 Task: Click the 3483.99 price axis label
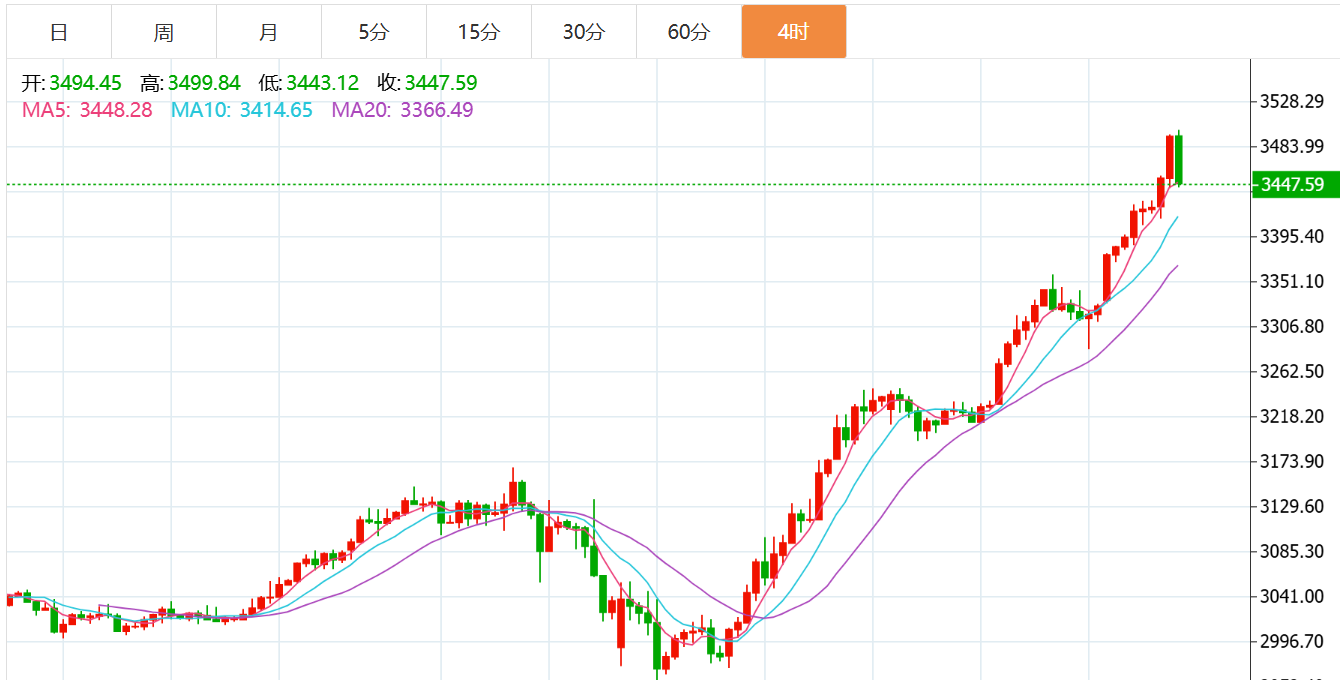(x=1293, y=146)
